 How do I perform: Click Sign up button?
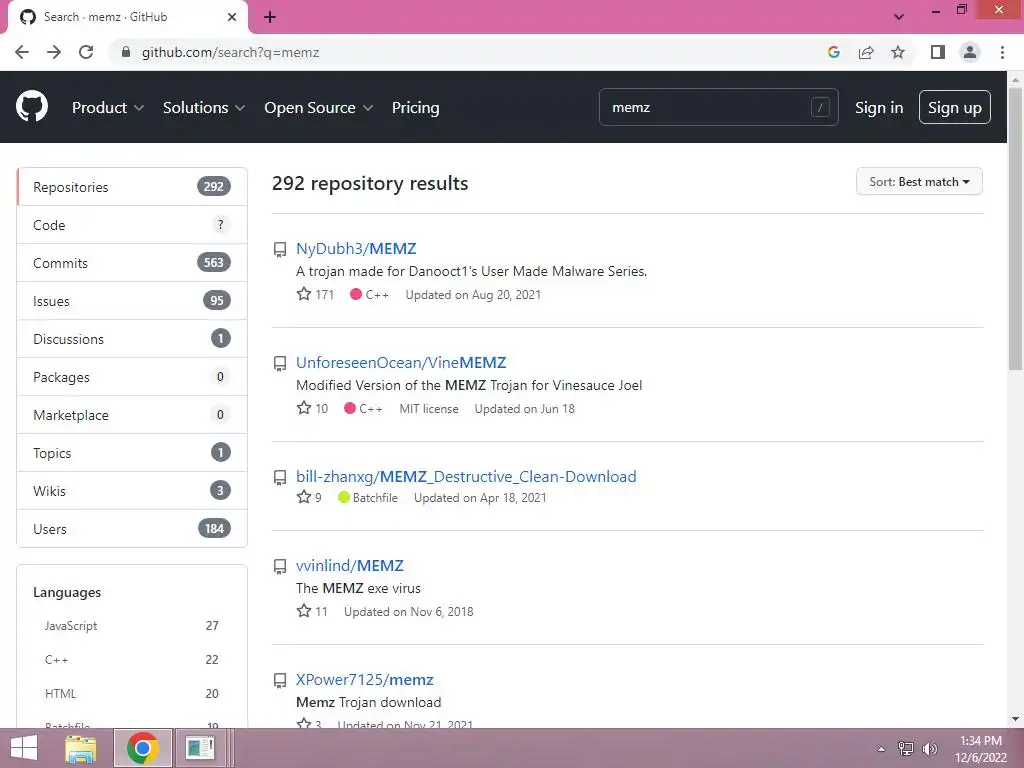pyautogui.click(x=955, y=107)
